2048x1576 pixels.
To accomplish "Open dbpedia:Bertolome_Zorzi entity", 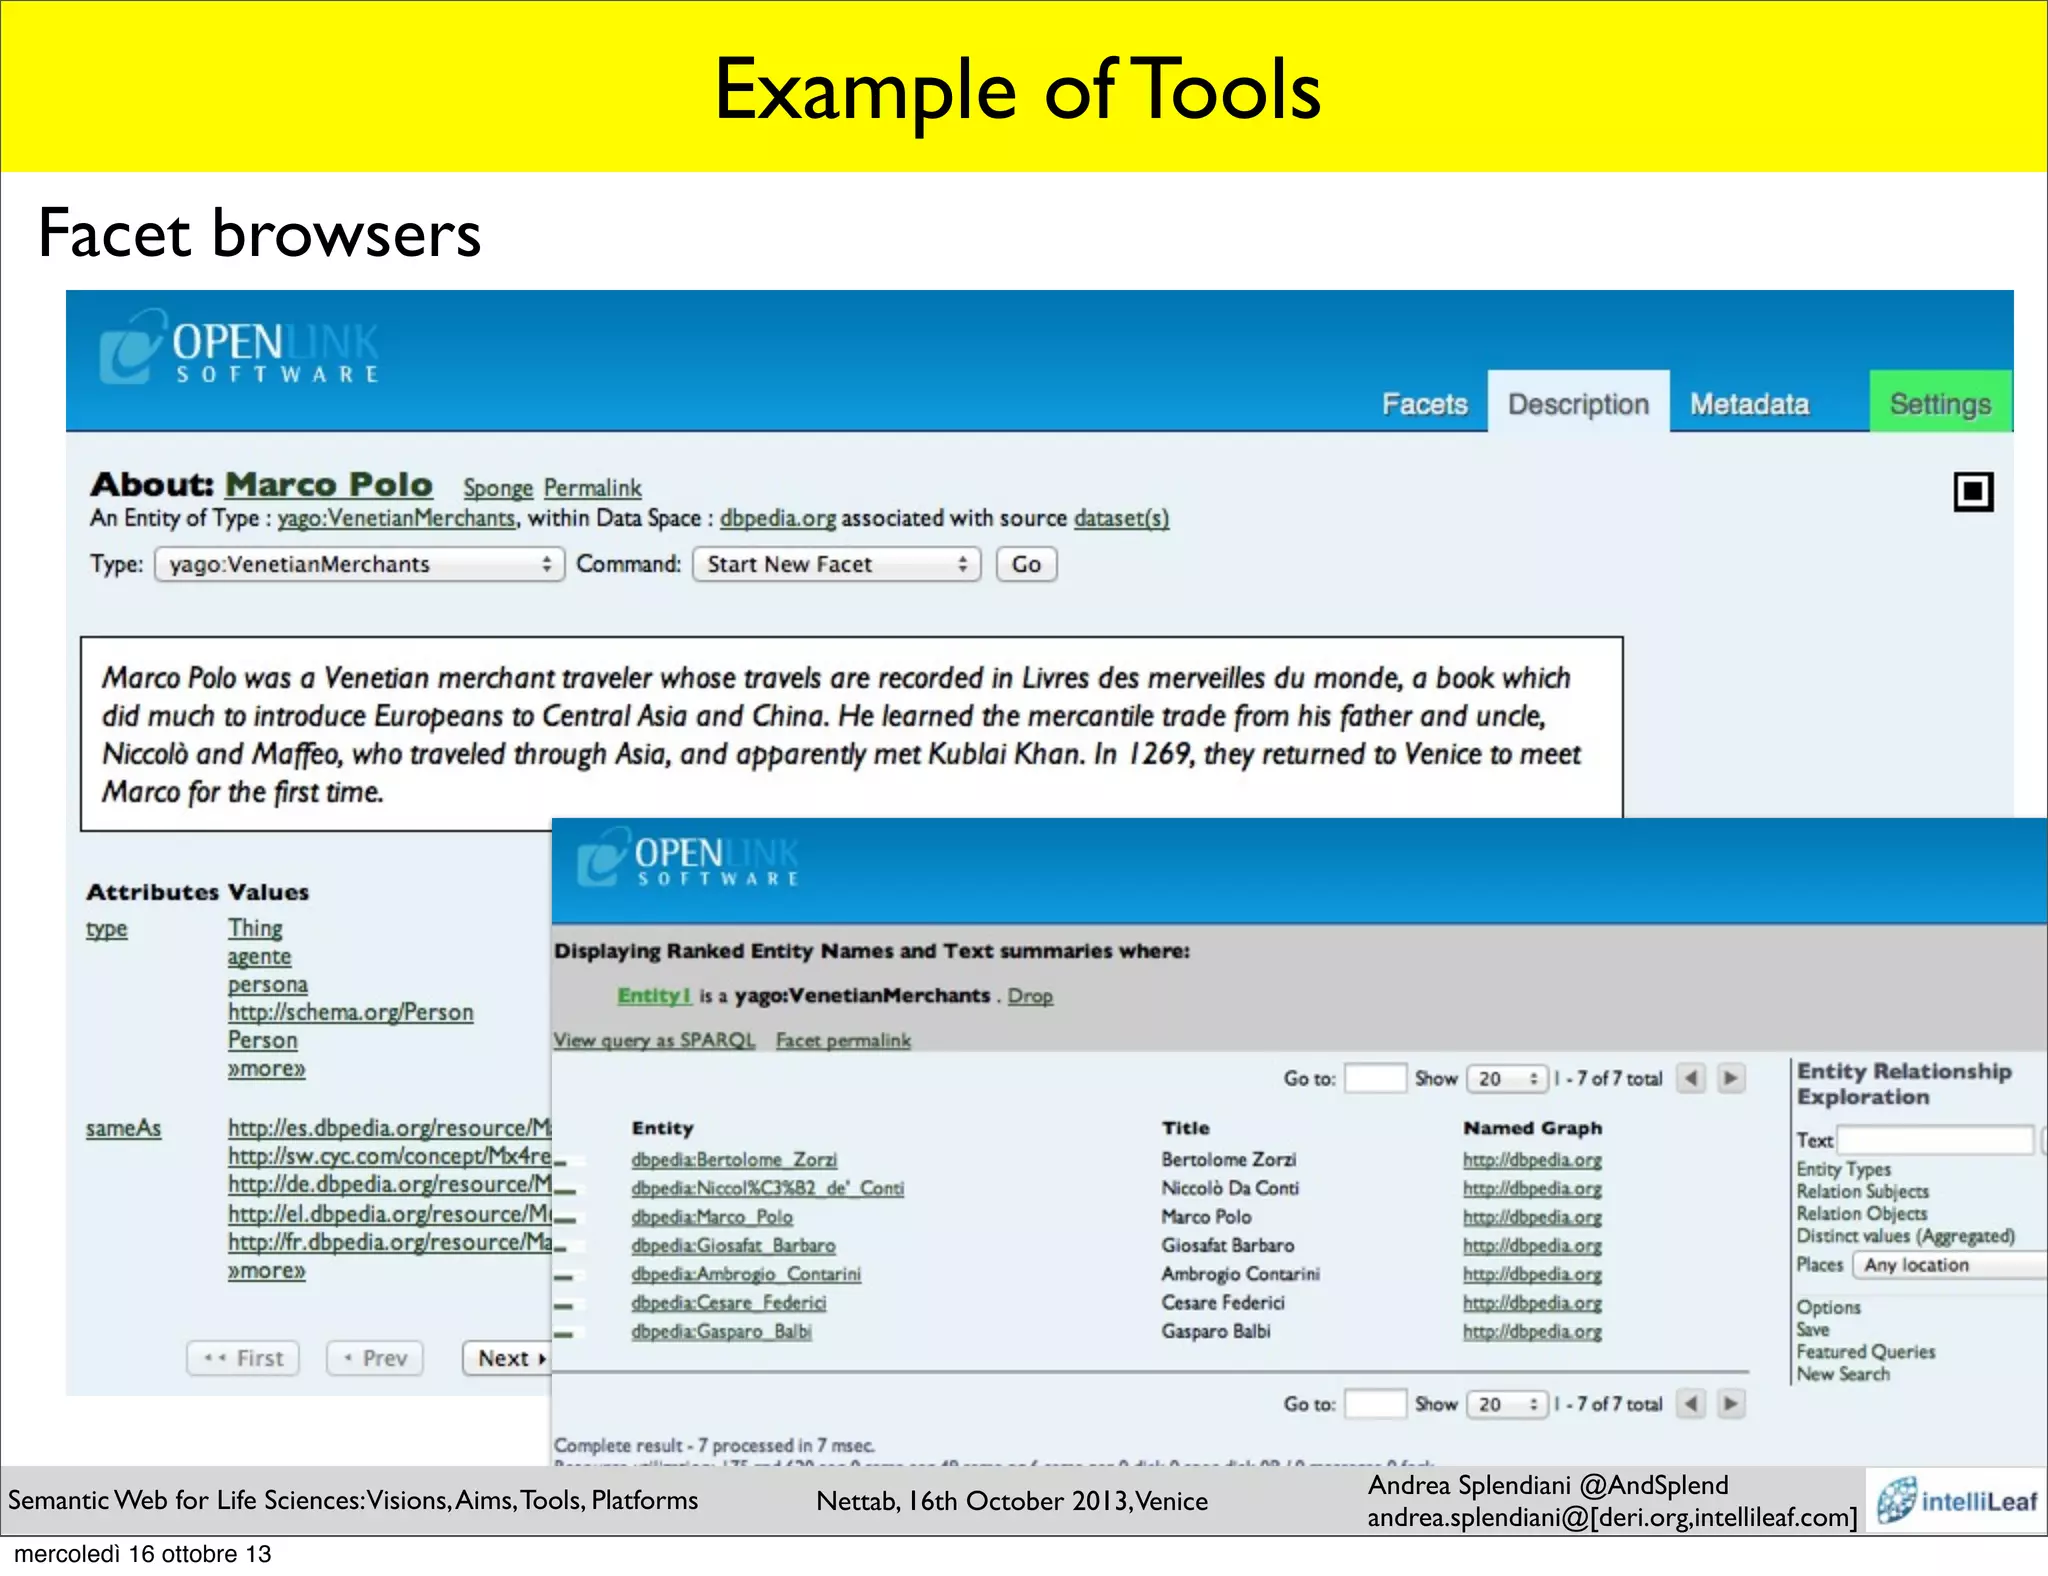I will [x=734, y=1160].
